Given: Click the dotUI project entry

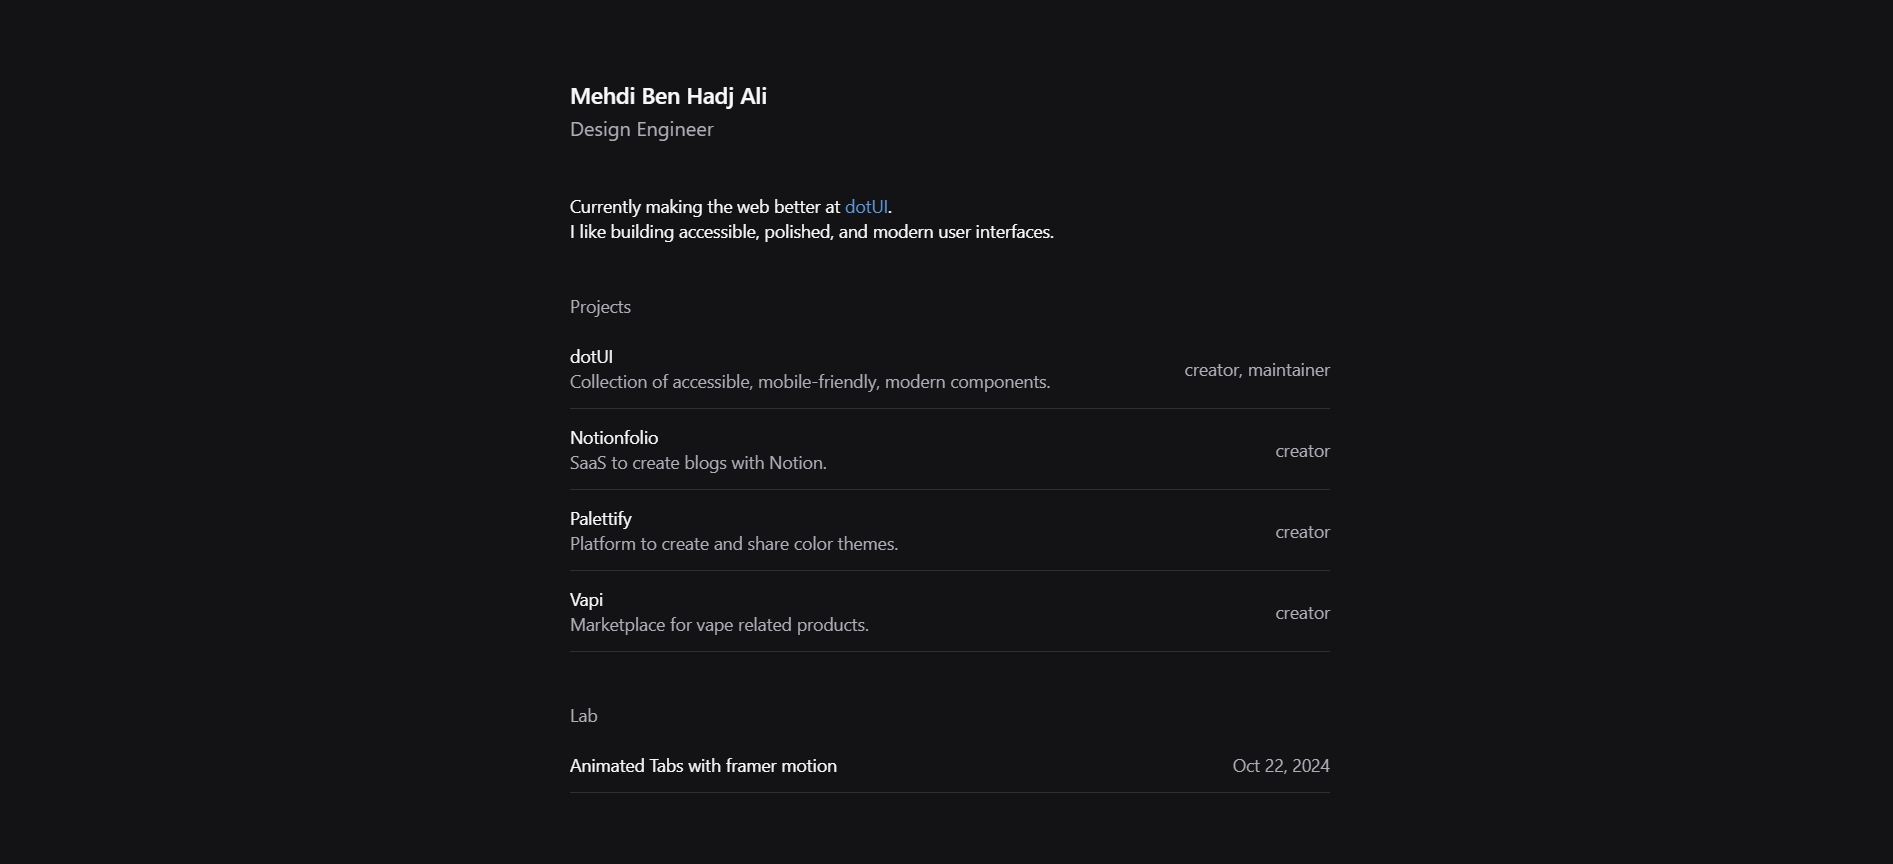Looking at the screenshot, I should (590, 357).
